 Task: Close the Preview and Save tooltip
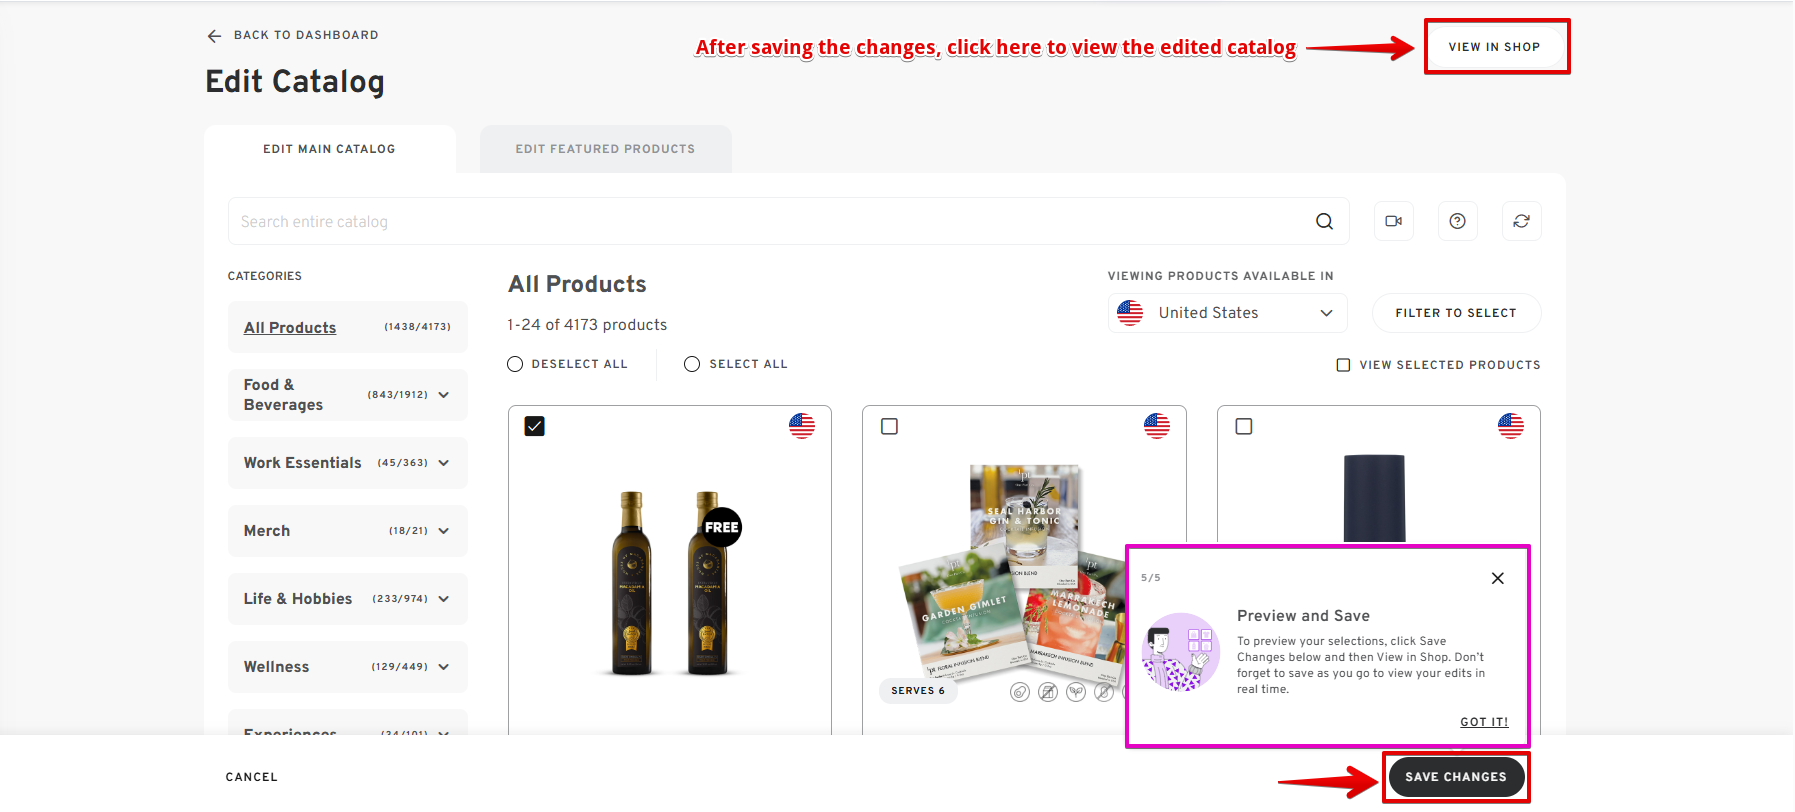coord(1497,578)
